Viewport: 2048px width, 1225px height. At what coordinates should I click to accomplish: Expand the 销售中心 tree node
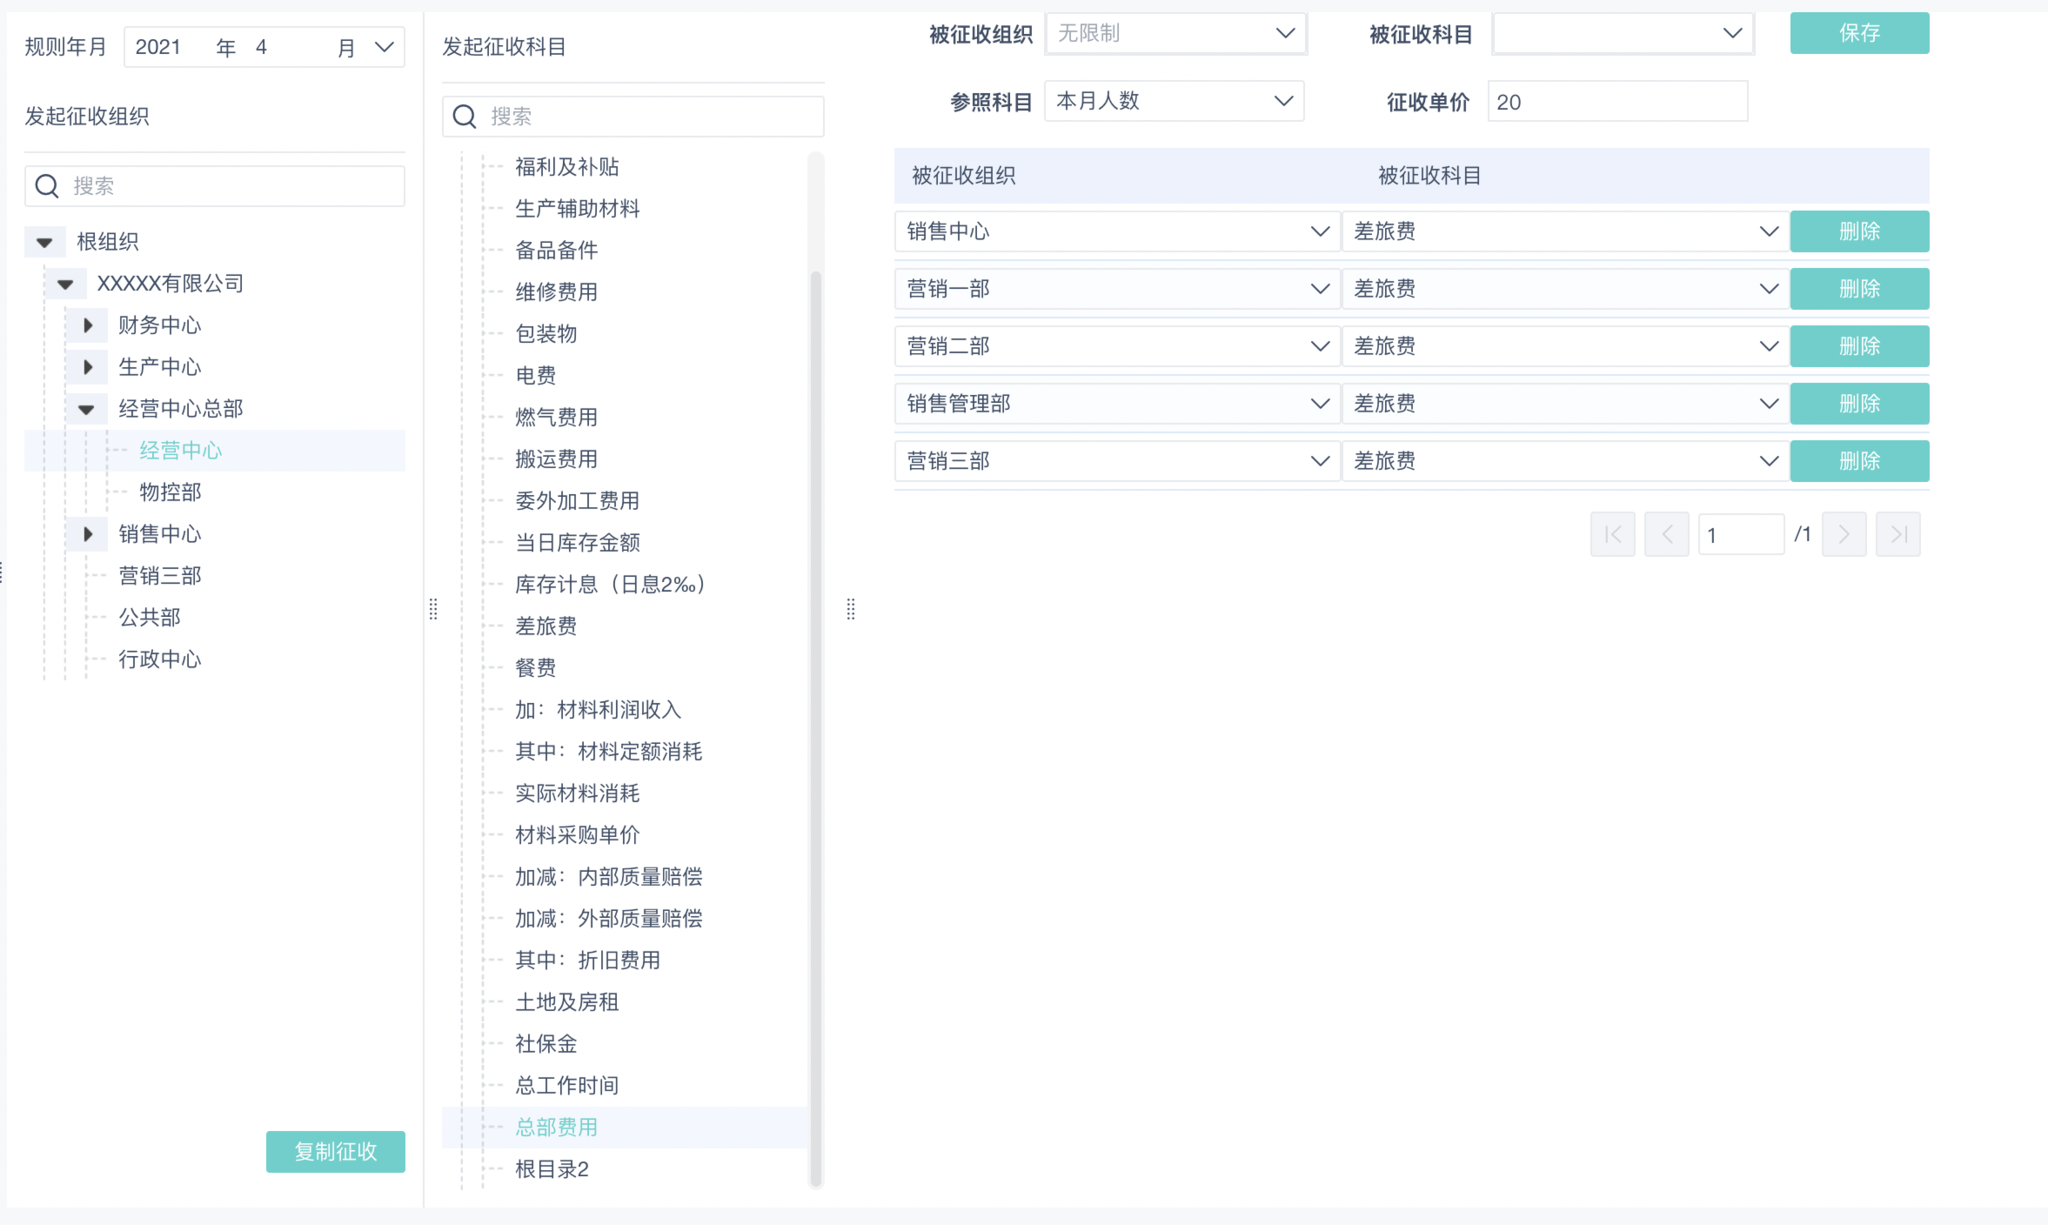[88, 534]
